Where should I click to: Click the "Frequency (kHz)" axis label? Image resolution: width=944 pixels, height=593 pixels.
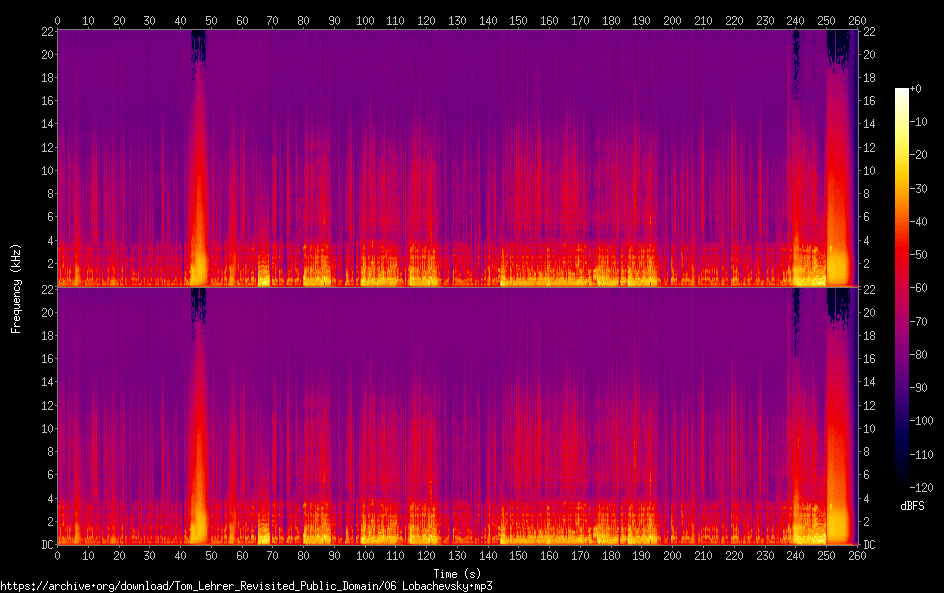click(x=16, y=287)
